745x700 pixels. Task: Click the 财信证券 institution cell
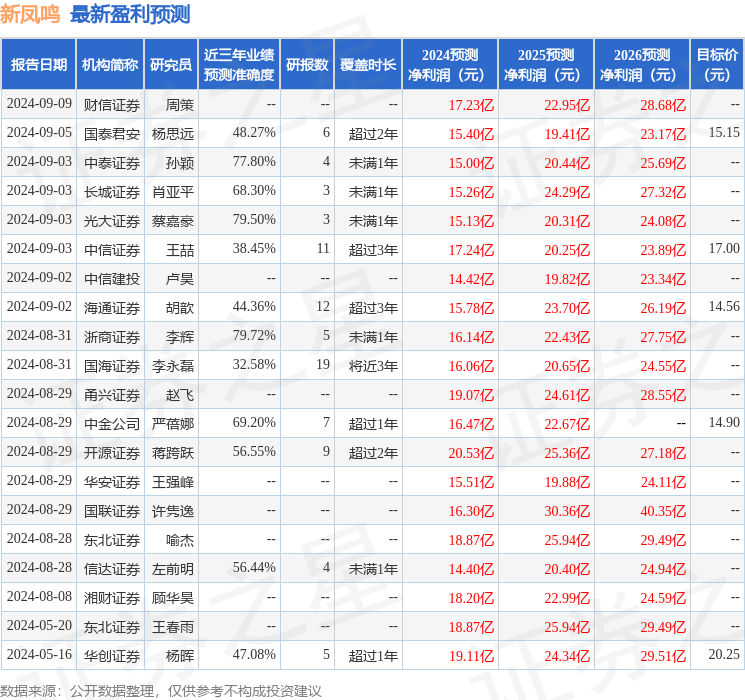[x=112, y=105]
